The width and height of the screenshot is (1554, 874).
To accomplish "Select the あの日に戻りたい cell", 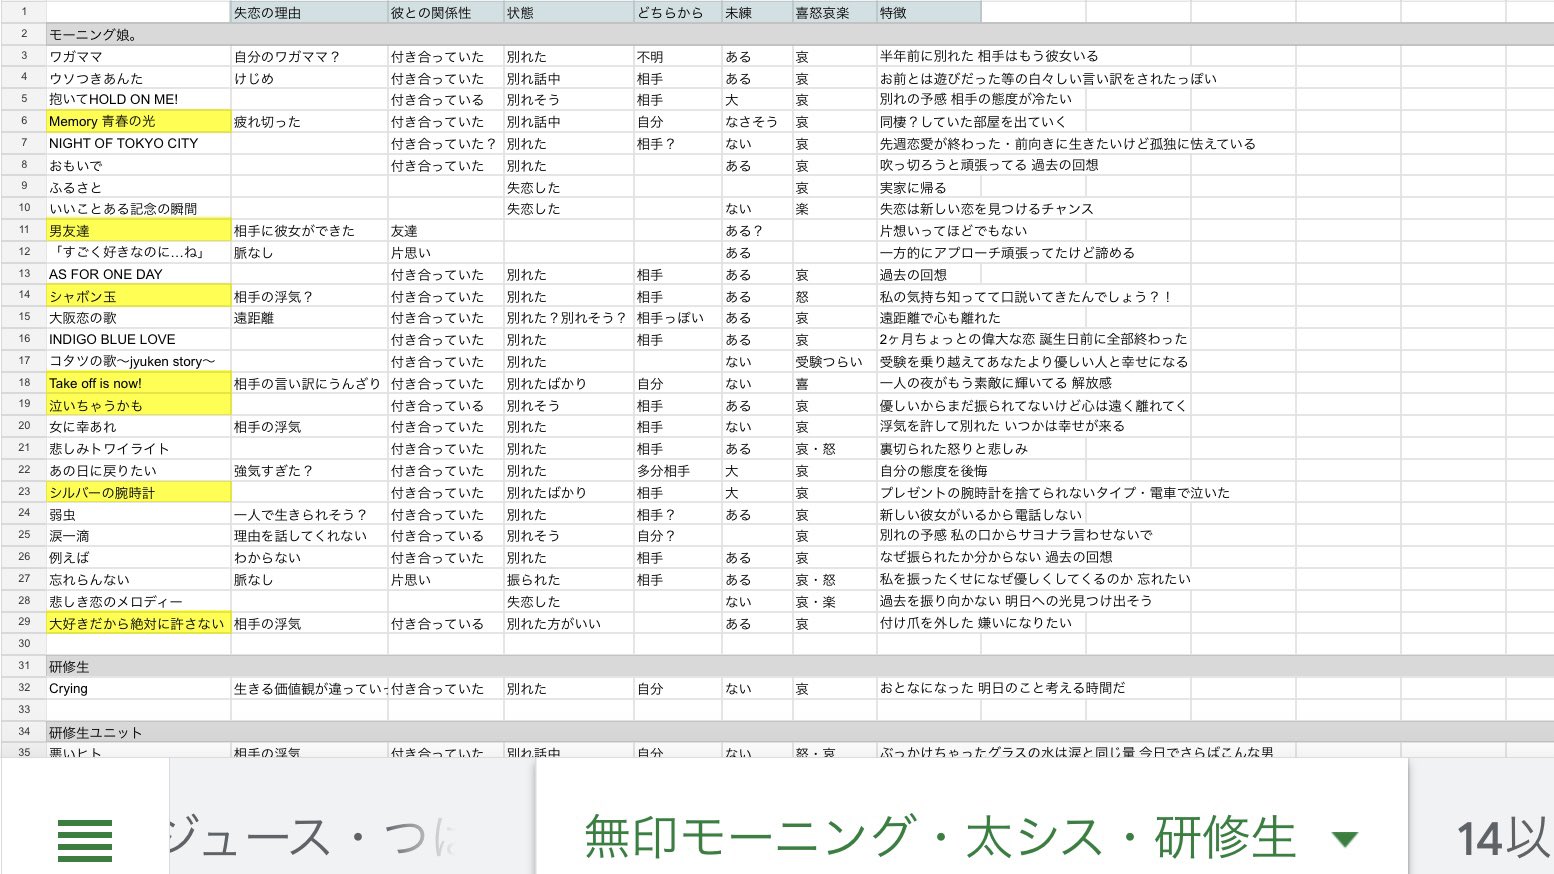I will point(138,470).
